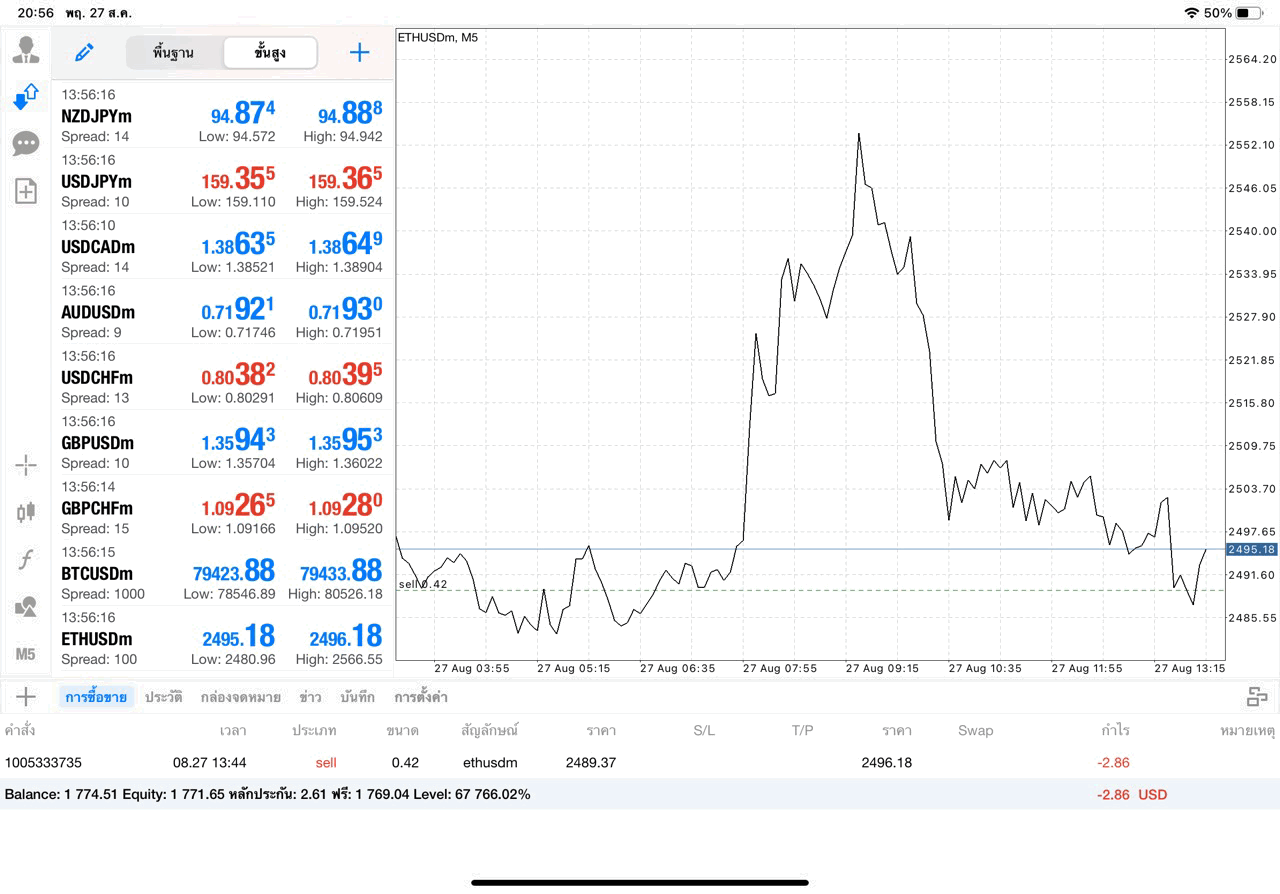Edit symbol list with pencil icon
Image resolution: width=1280 pixels, height=894 pixels.
tap(84, 52)
